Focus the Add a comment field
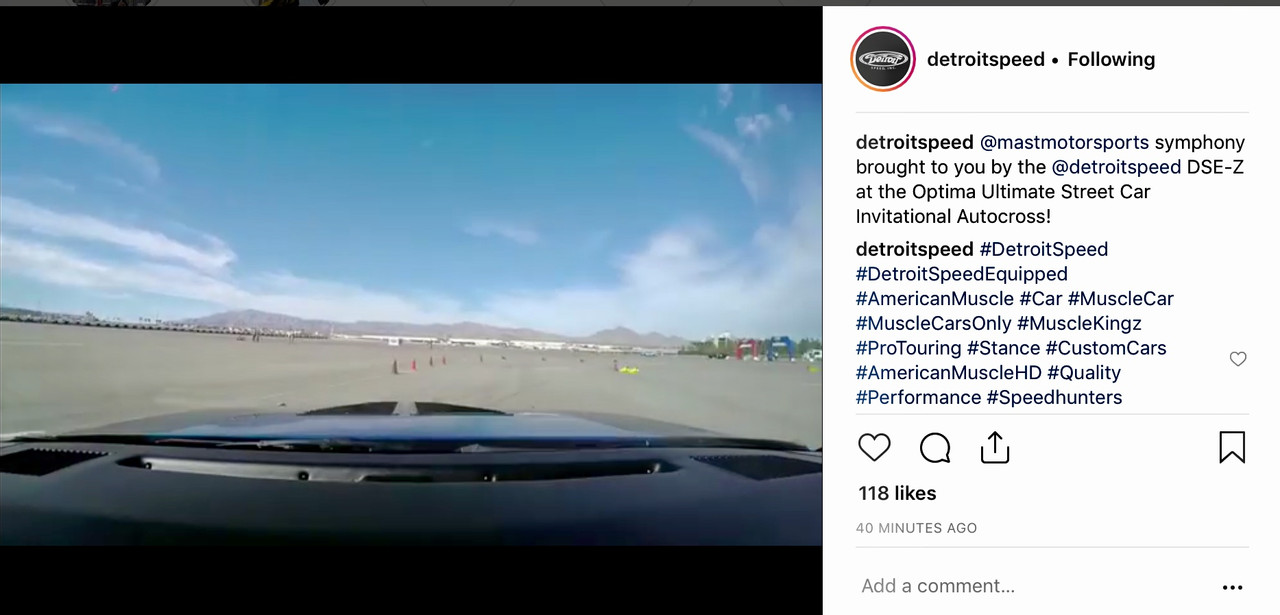This screenshot has width=1280, height=615. click(x=1030, y=586)
